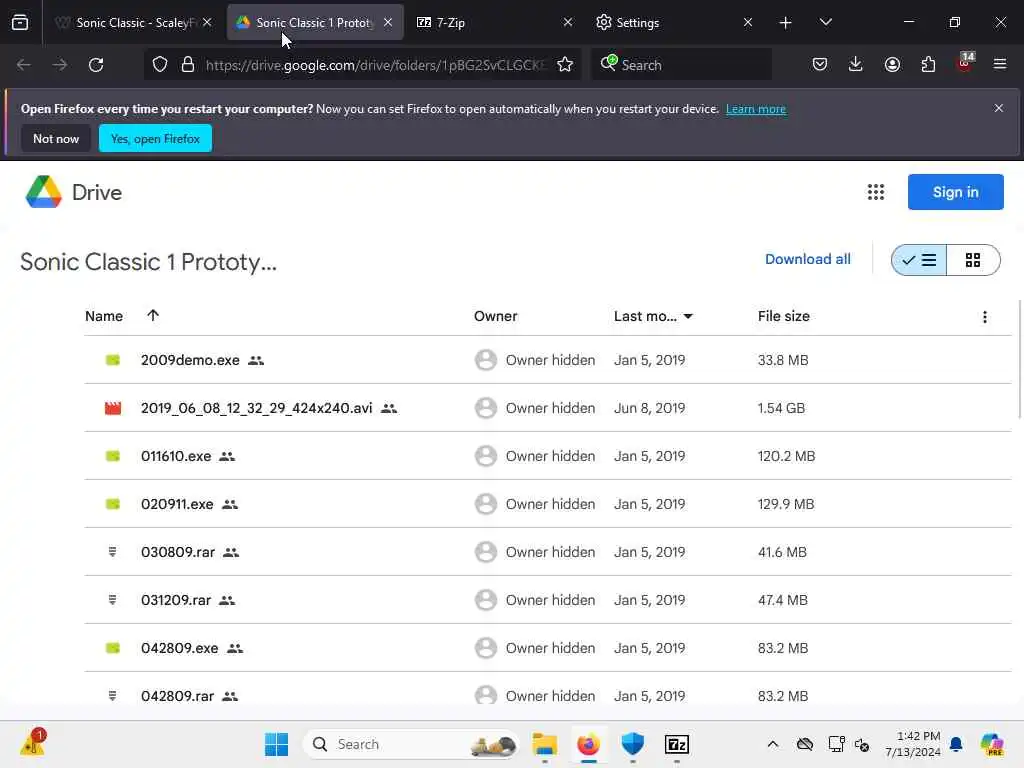The image size is (1024, 768).
Task: List all tabs dropdown chevron
Action: [x=825, y=23]
